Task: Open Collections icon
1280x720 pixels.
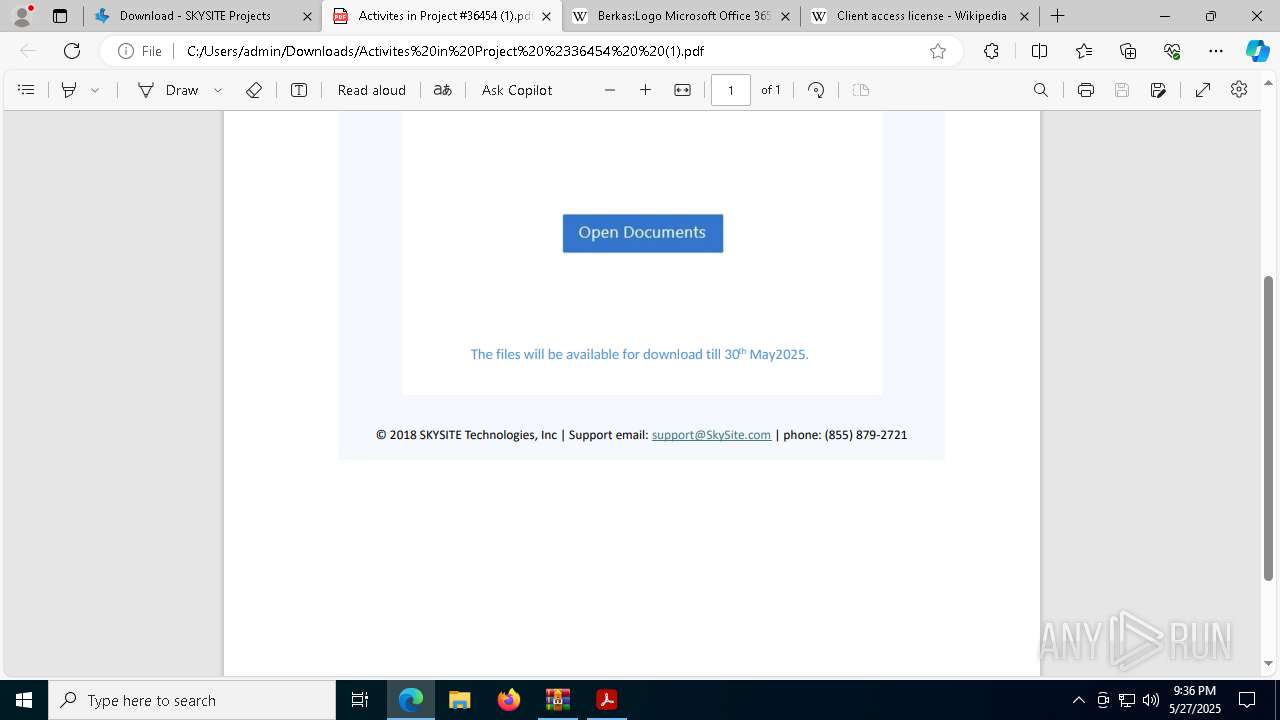Action: click(1128, 51)
